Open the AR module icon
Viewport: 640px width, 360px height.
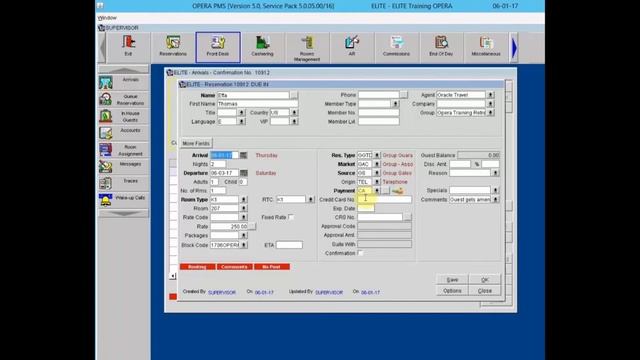coord(351,46)
